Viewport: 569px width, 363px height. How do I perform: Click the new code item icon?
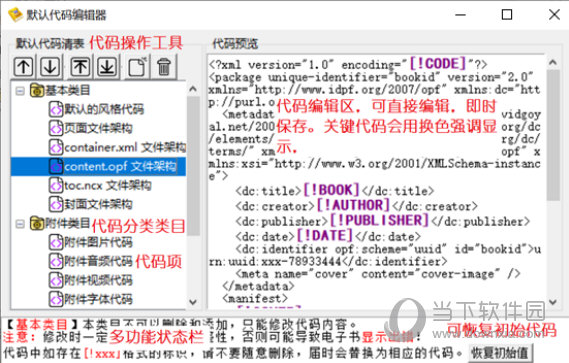(137, 67)
